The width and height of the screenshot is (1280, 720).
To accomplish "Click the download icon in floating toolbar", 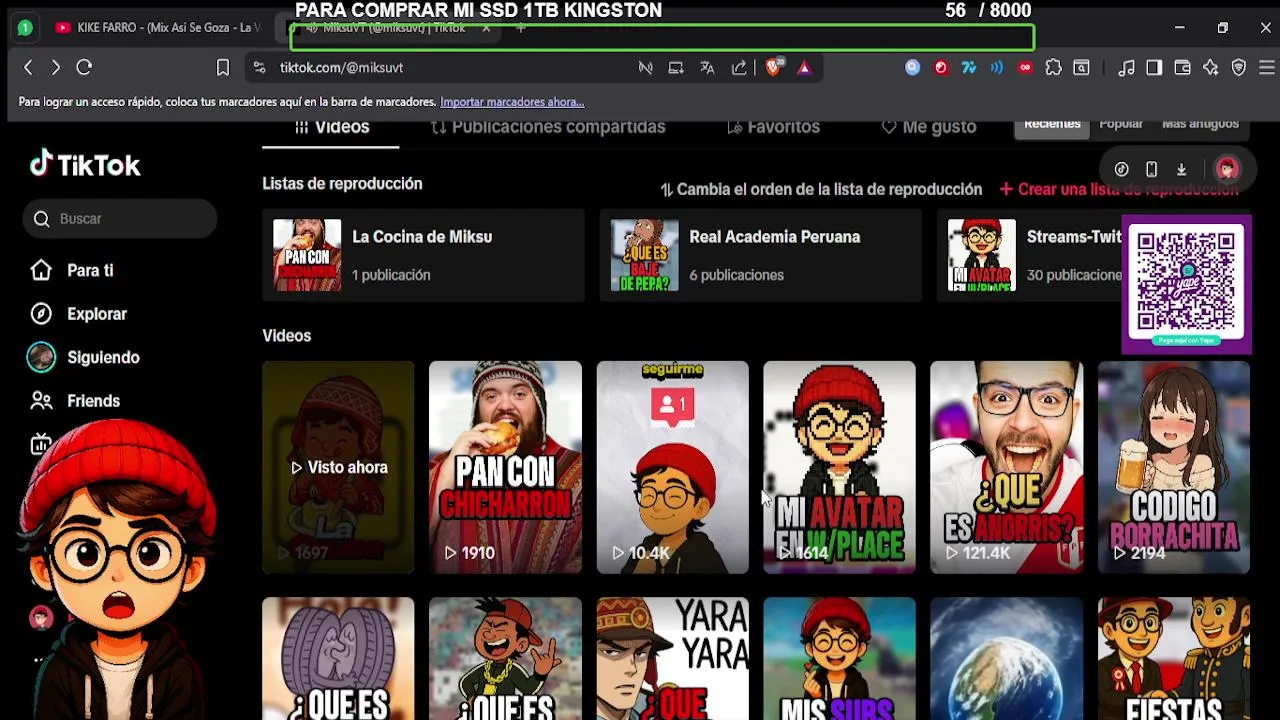I will [1181, 170].
